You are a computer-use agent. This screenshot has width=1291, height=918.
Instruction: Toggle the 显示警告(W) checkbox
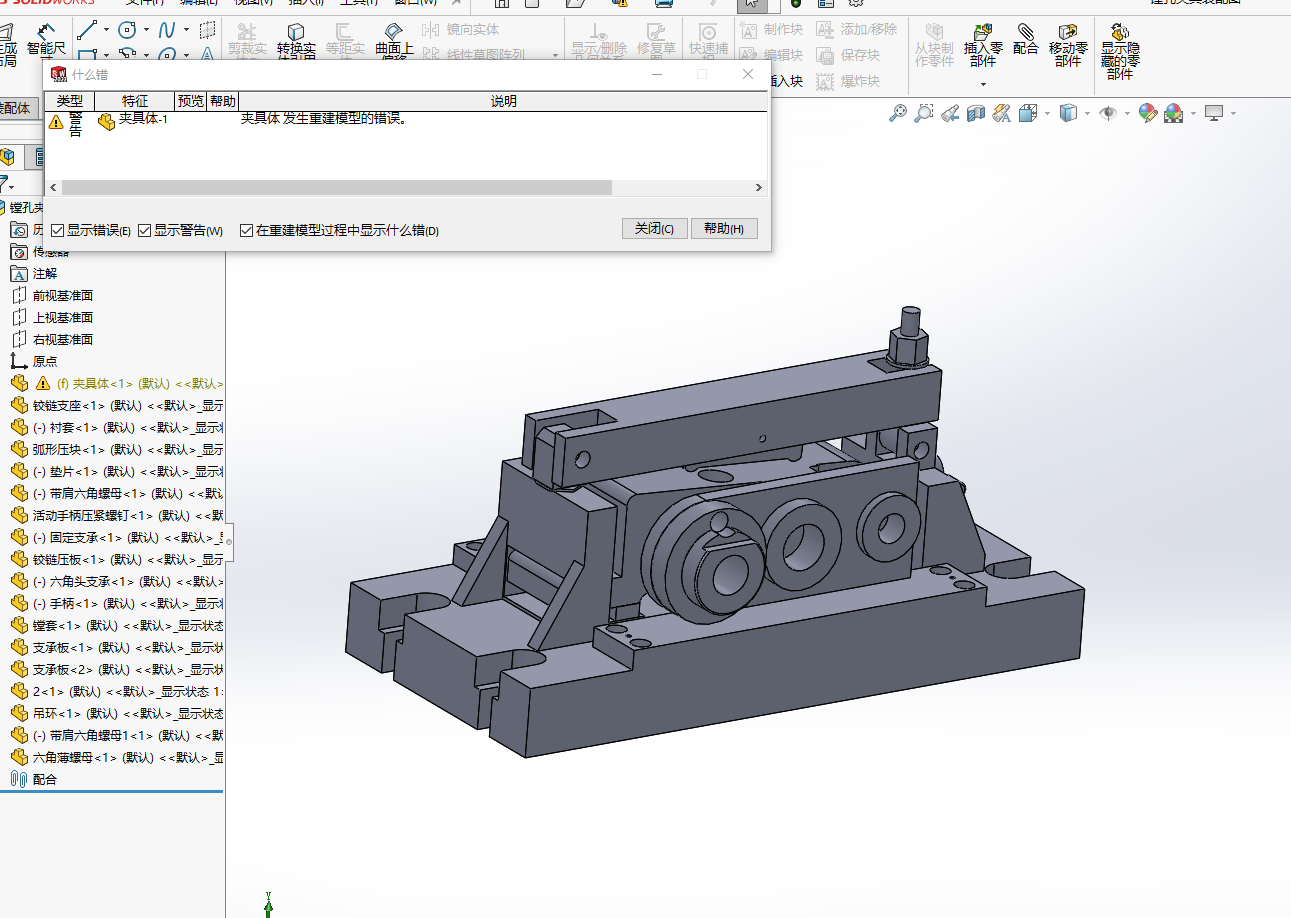click(144, 231)
